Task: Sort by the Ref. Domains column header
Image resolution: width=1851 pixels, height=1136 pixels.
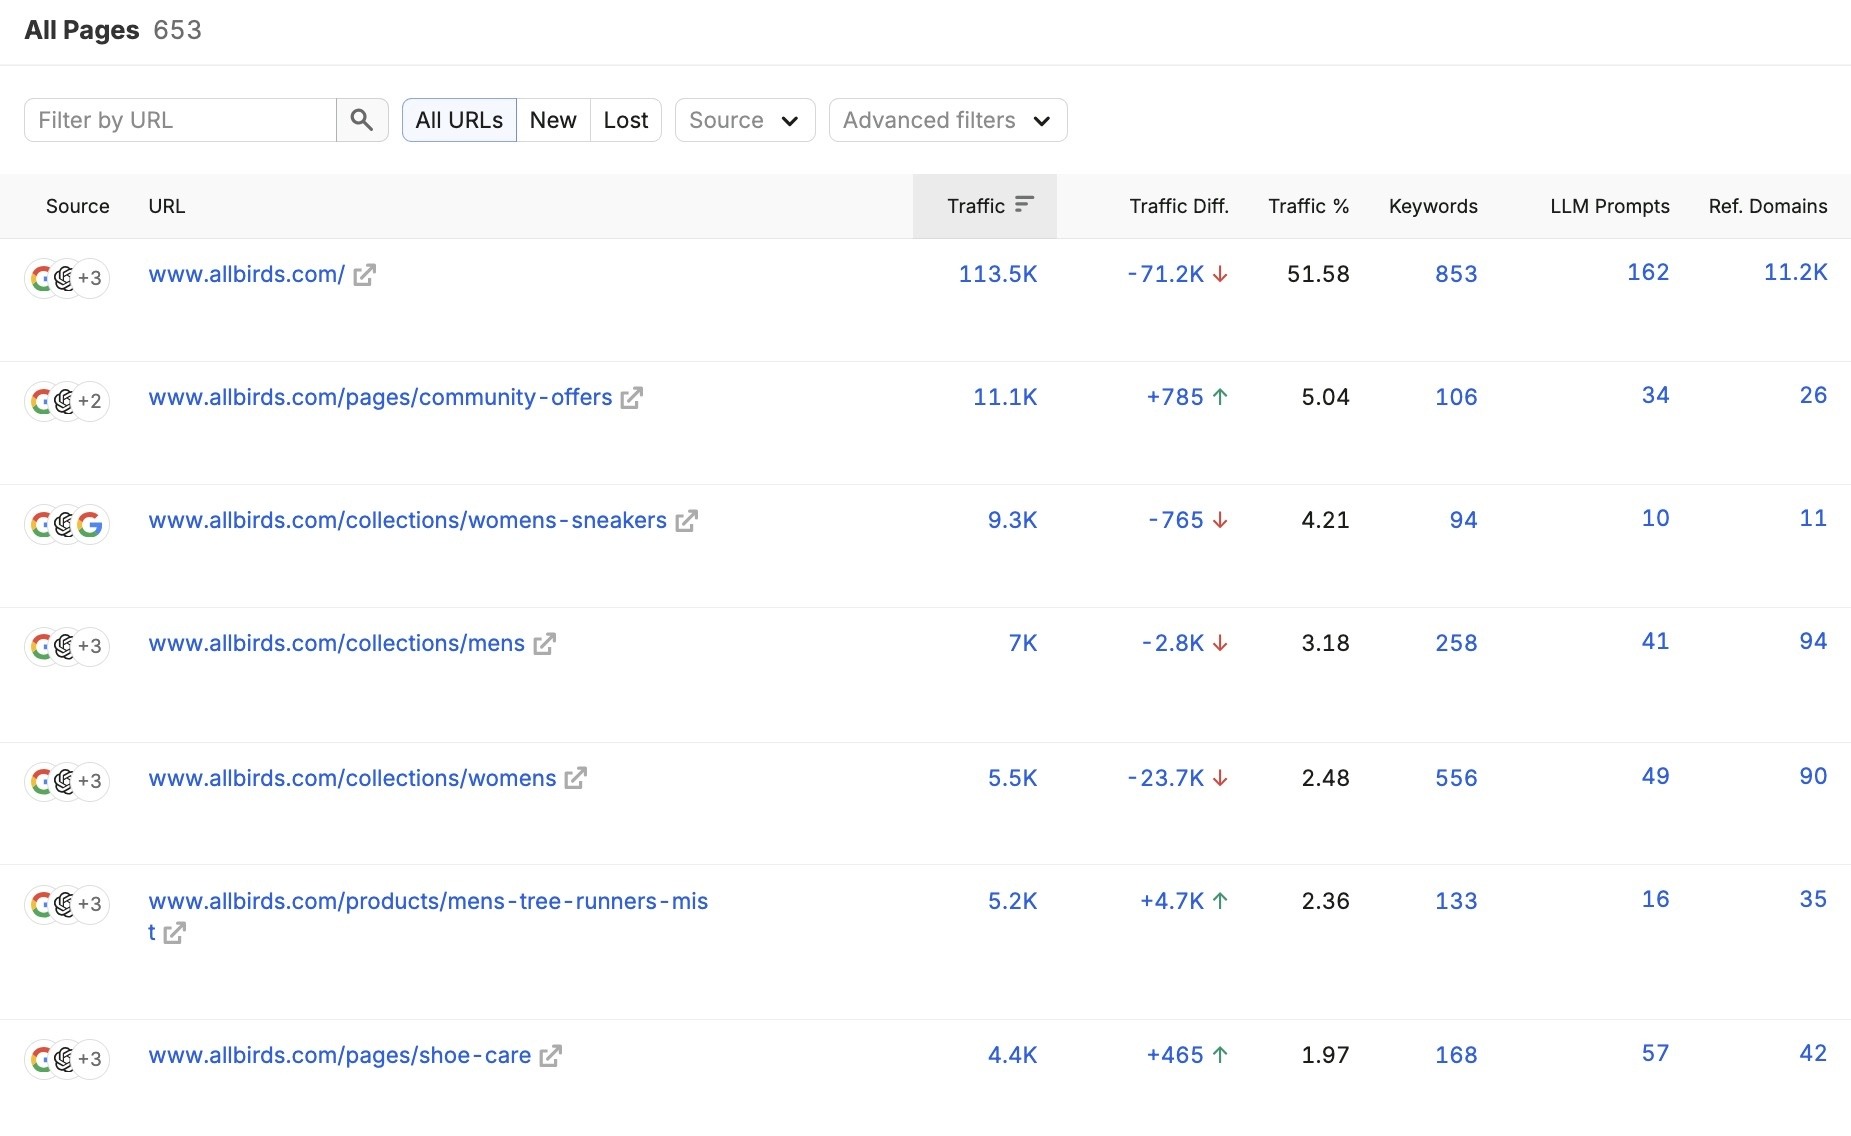Action: click(1768, 206)
